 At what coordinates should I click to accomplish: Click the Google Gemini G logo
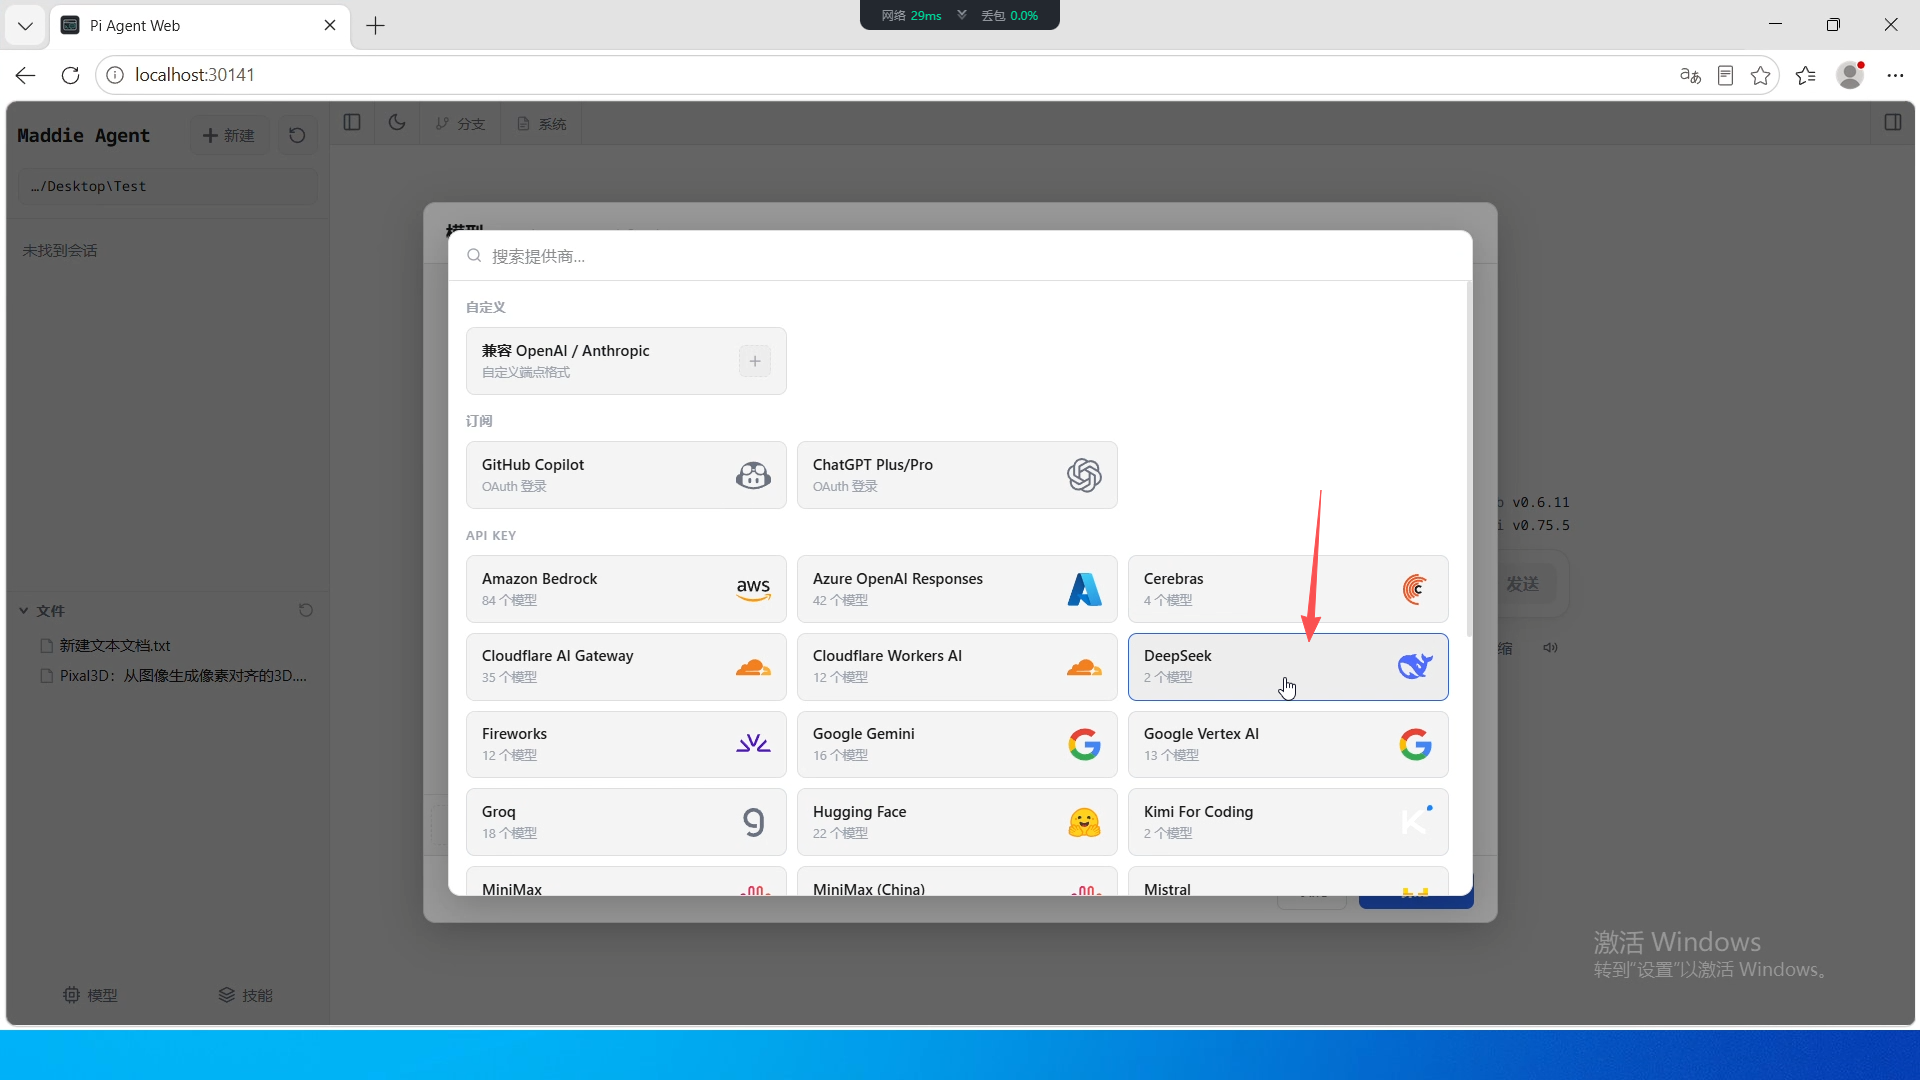(1084, 744)
